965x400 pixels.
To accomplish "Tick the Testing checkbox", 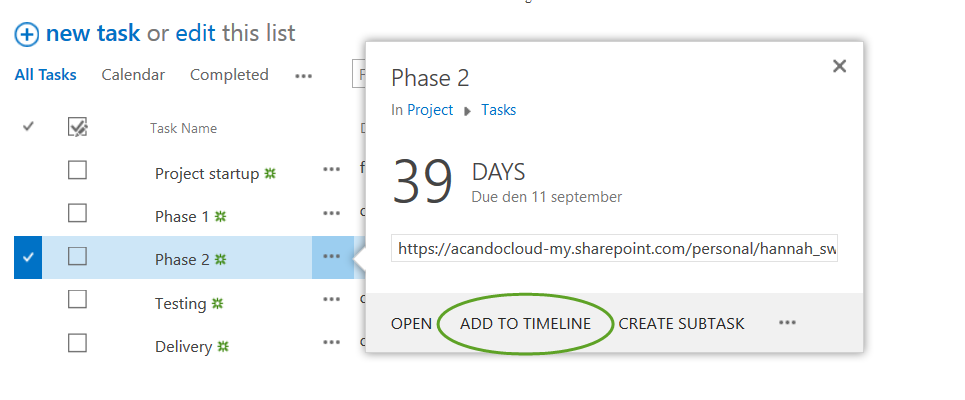I will point(77,300).
